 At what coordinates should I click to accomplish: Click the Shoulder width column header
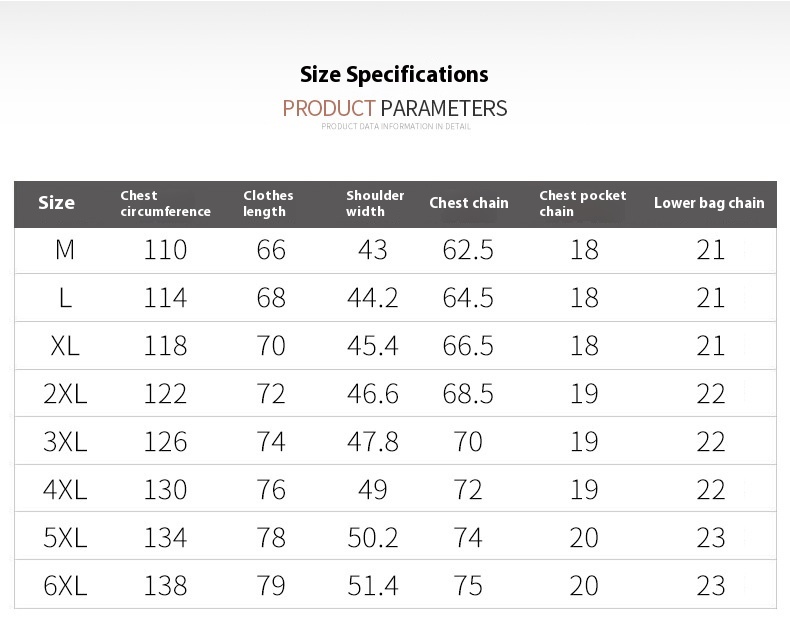pyautogui.click(x=375, y=203)
